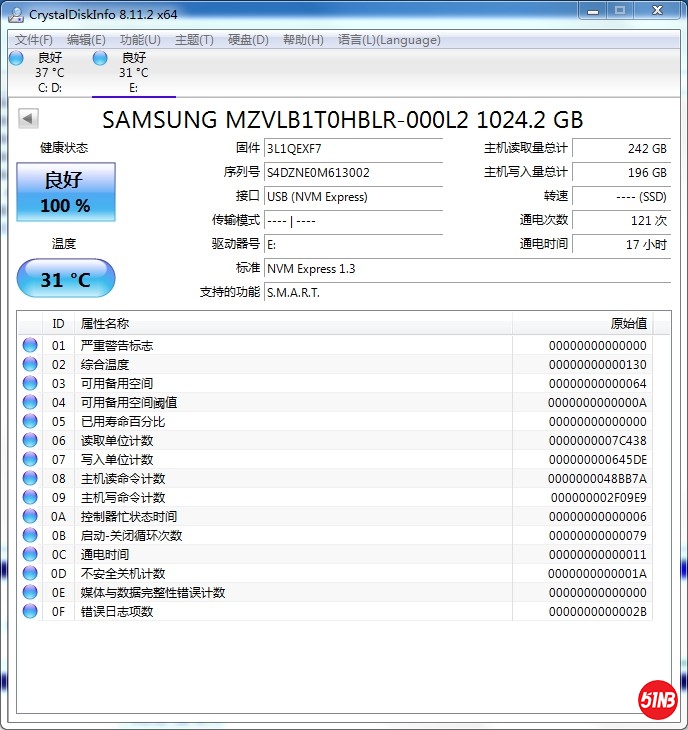Open the 语言(L)(Language) menu
The width and height of the screenshot is (688, 730).
pos(389,40)
